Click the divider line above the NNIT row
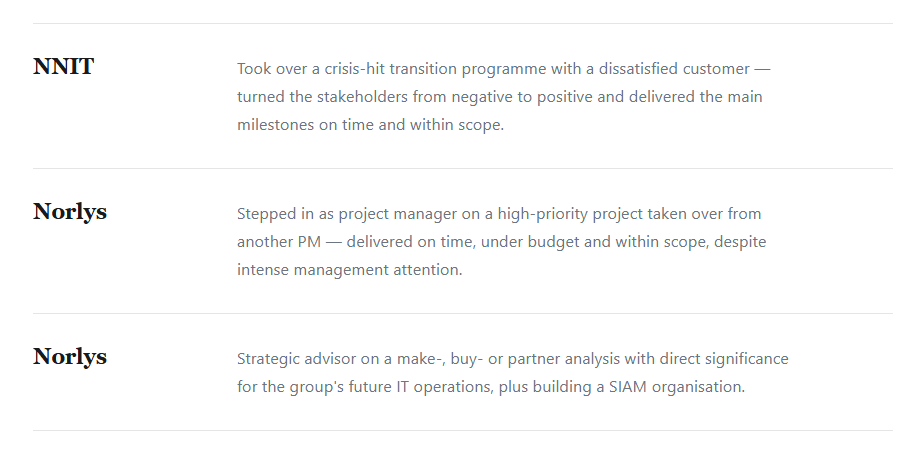This screenshot has width=919, height=464. (x=462, y=23)
